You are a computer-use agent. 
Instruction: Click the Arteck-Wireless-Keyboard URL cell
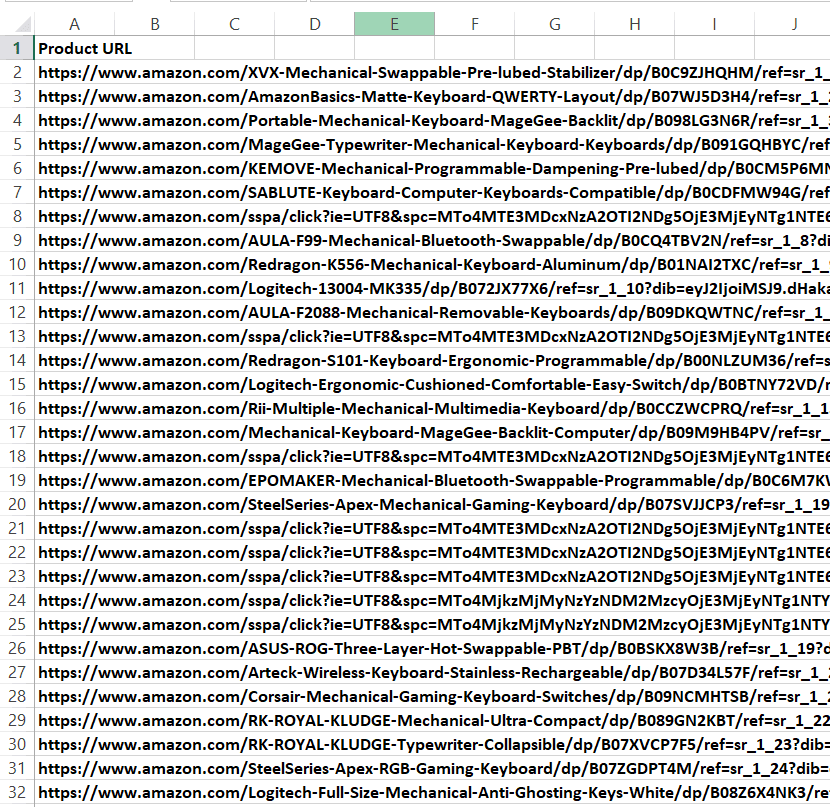pyautogui.click(x=432, y=672)
